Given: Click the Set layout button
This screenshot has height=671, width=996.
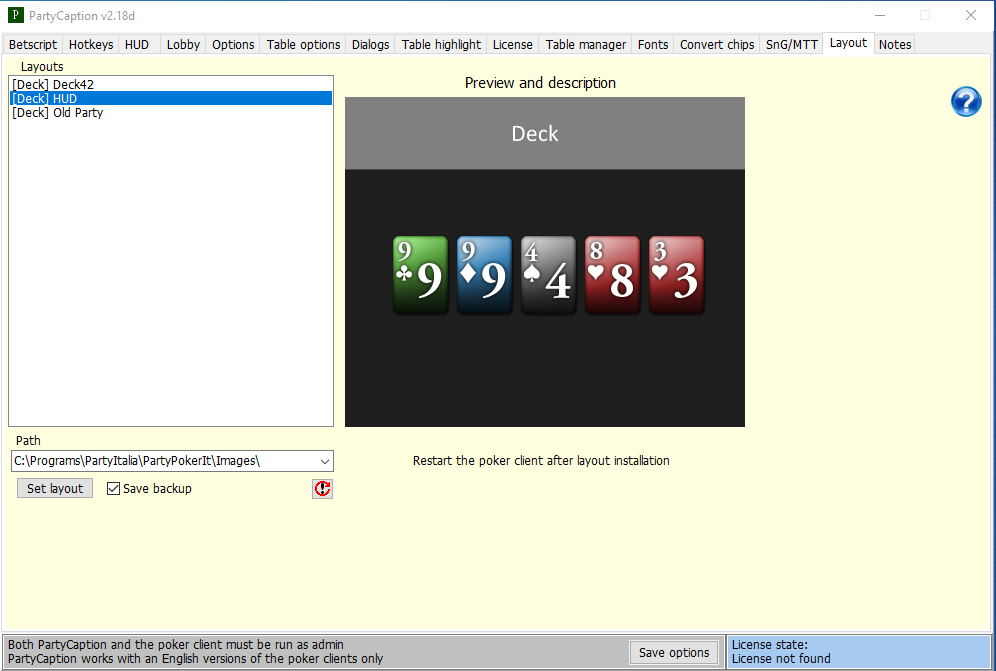Looking at the screenshot, I should (x=55, y=488).
